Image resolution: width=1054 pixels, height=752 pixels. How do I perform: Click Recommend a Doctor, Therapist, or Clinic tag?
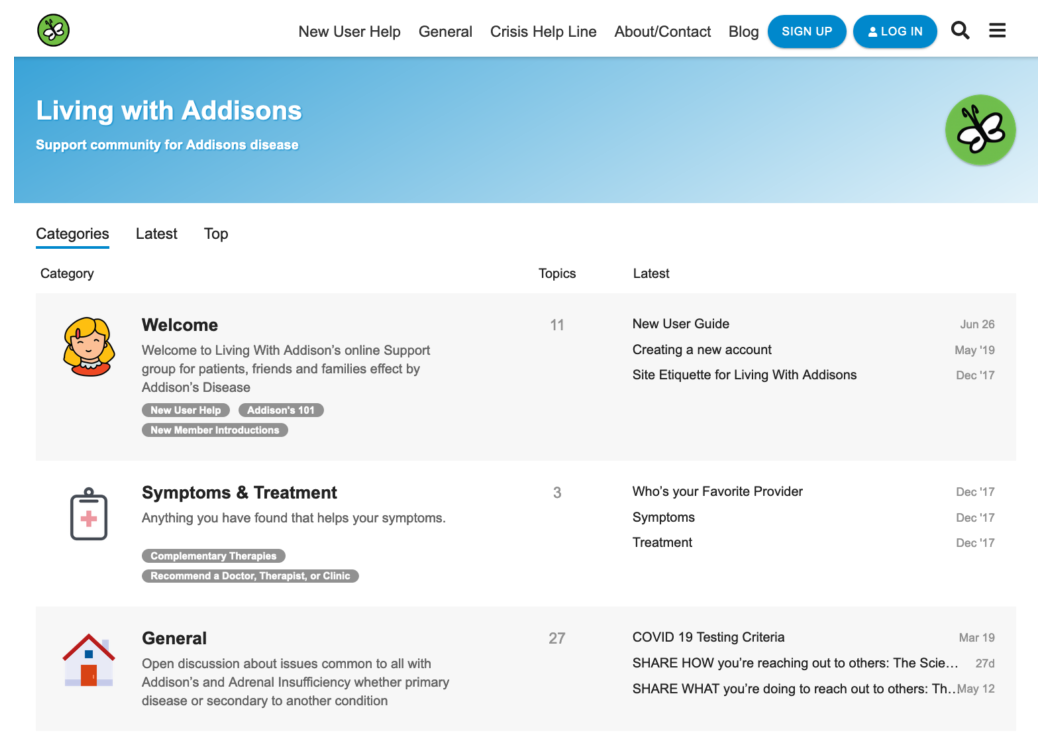250,576
